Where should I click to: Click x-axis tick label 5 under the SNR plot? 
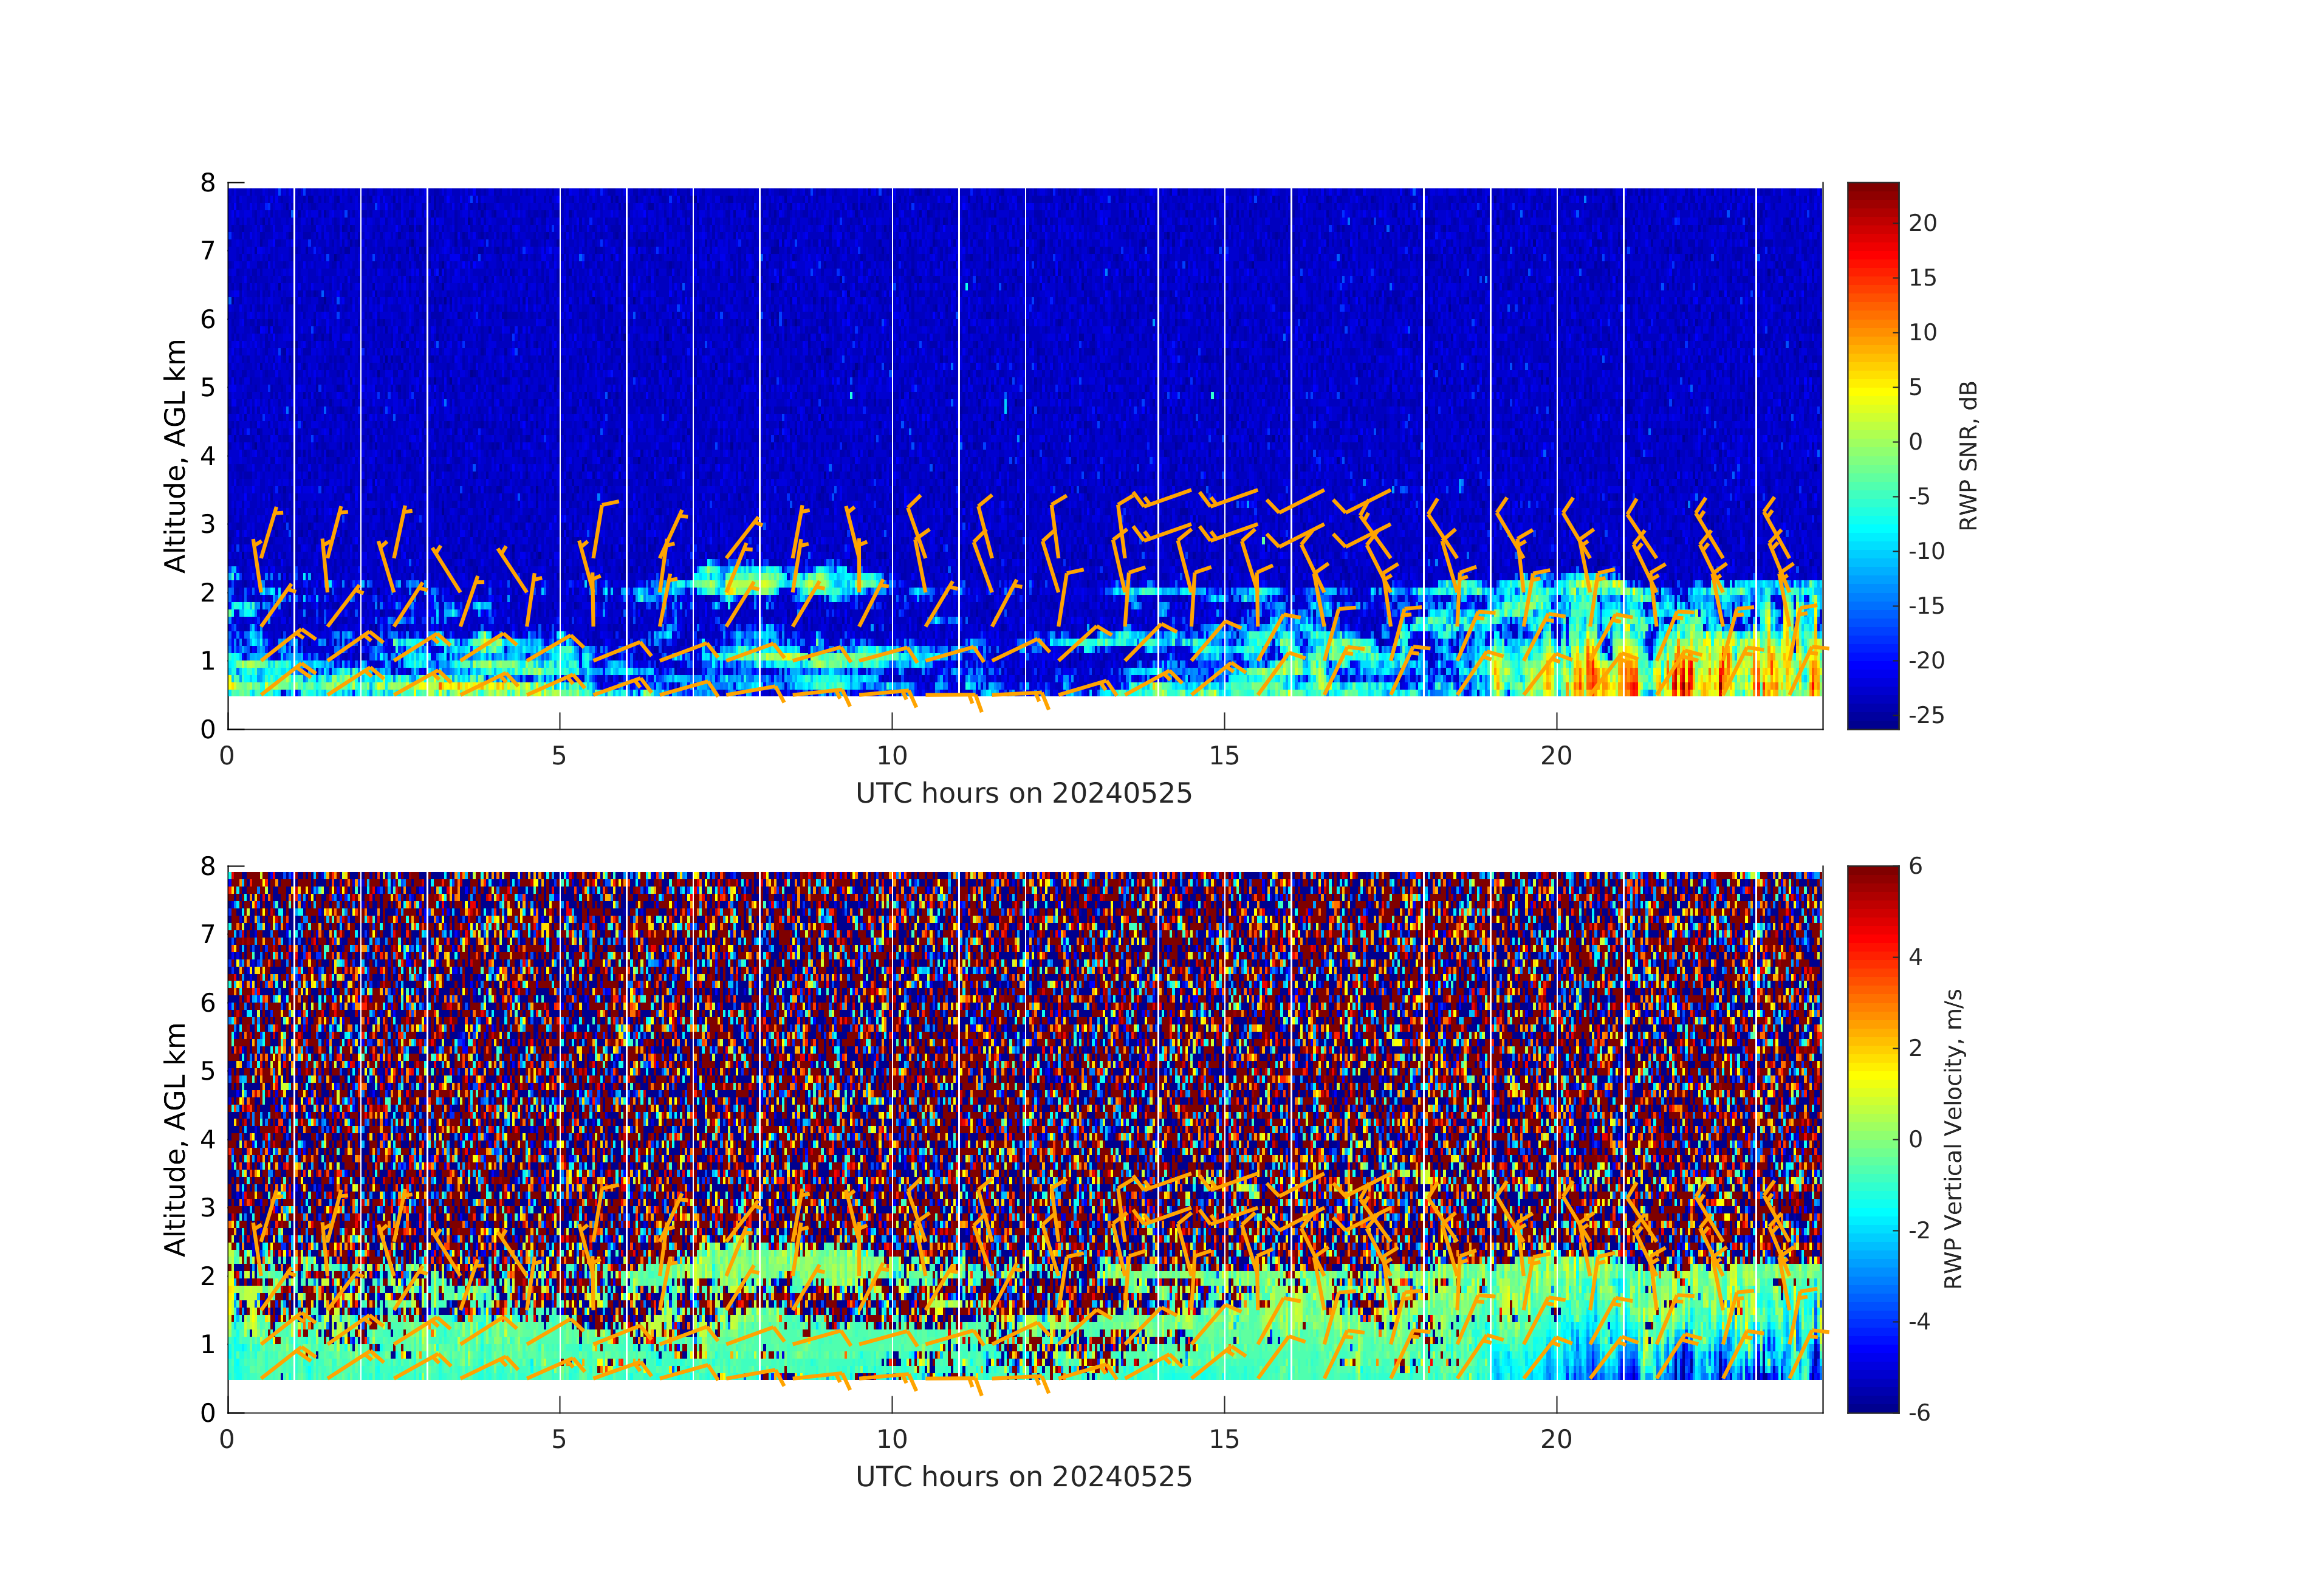pos(559,757)
